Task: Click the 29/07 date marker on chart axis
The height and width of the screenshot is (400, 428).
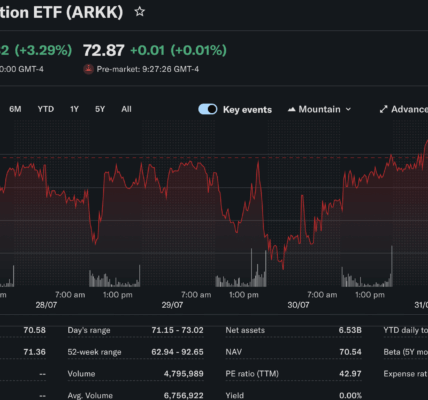Action: [172, 305]
